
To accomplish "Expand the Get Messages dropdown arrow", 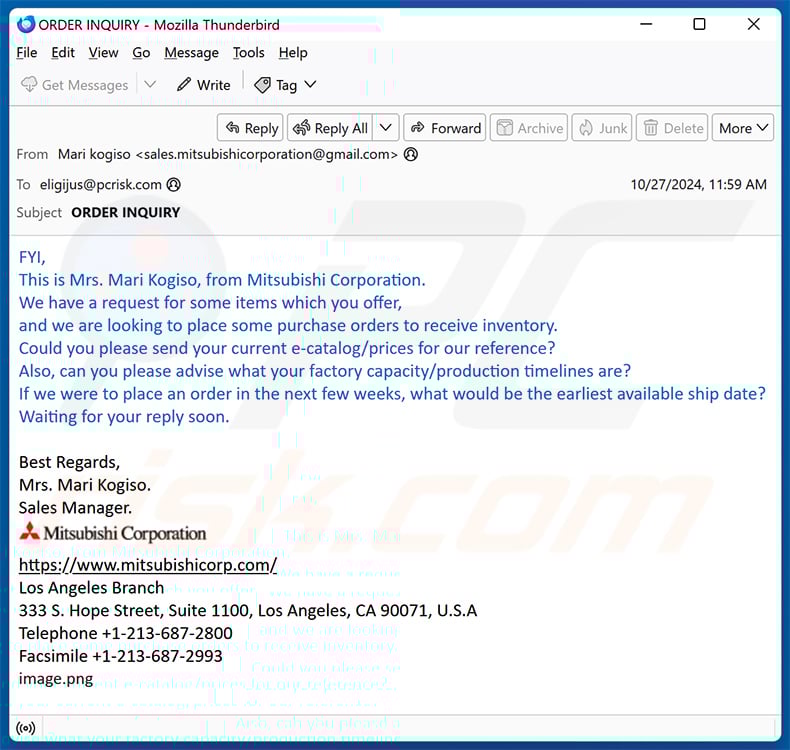I will 150,85.
